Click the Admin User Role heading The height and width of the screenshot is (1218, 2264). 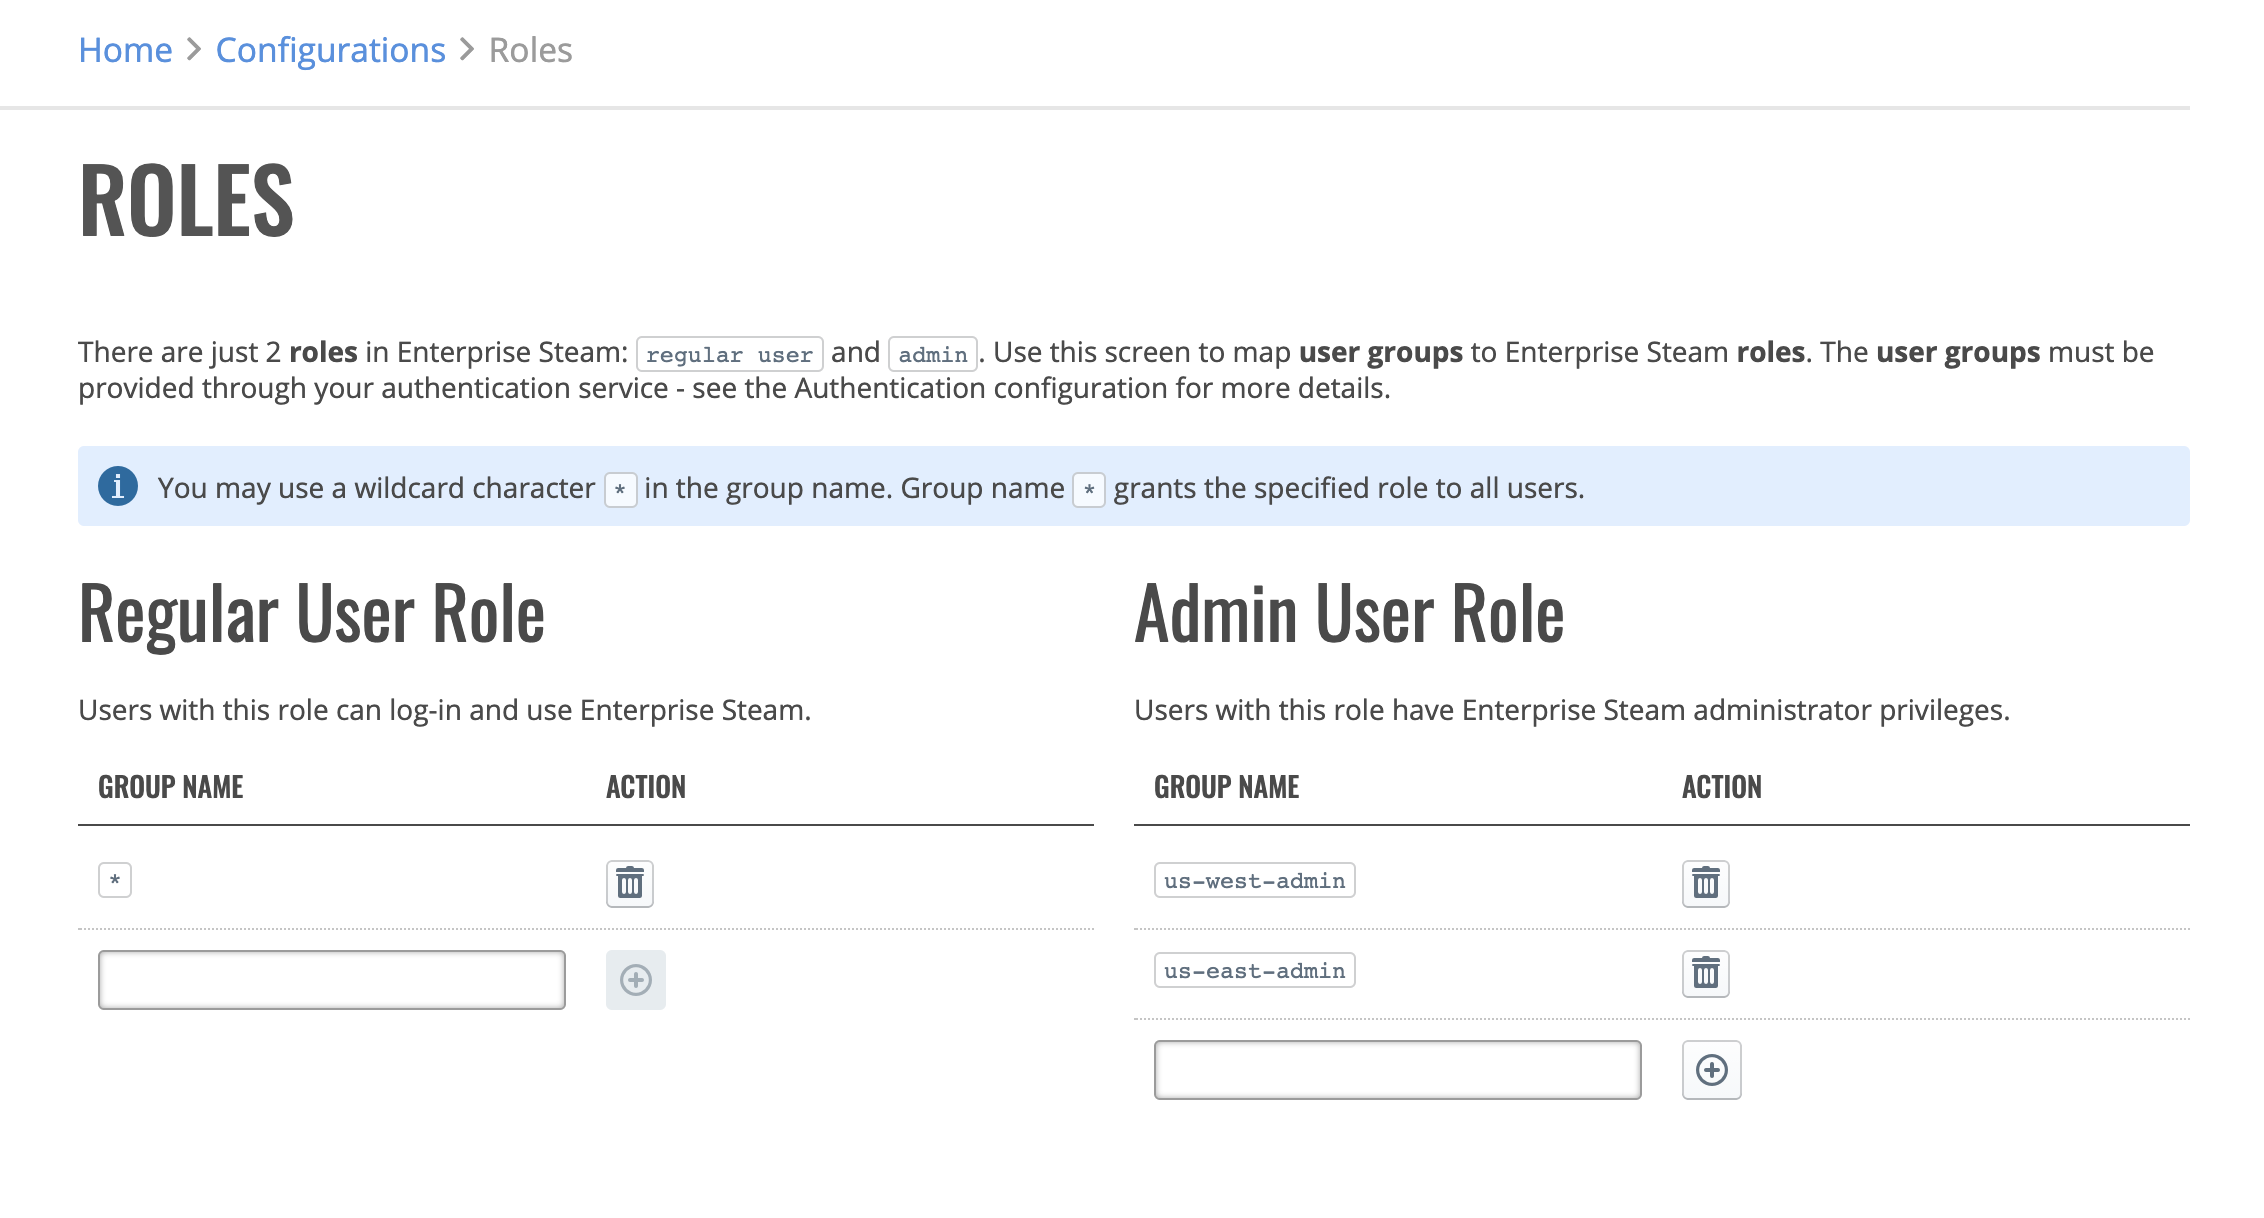(x=1350, y=614)
